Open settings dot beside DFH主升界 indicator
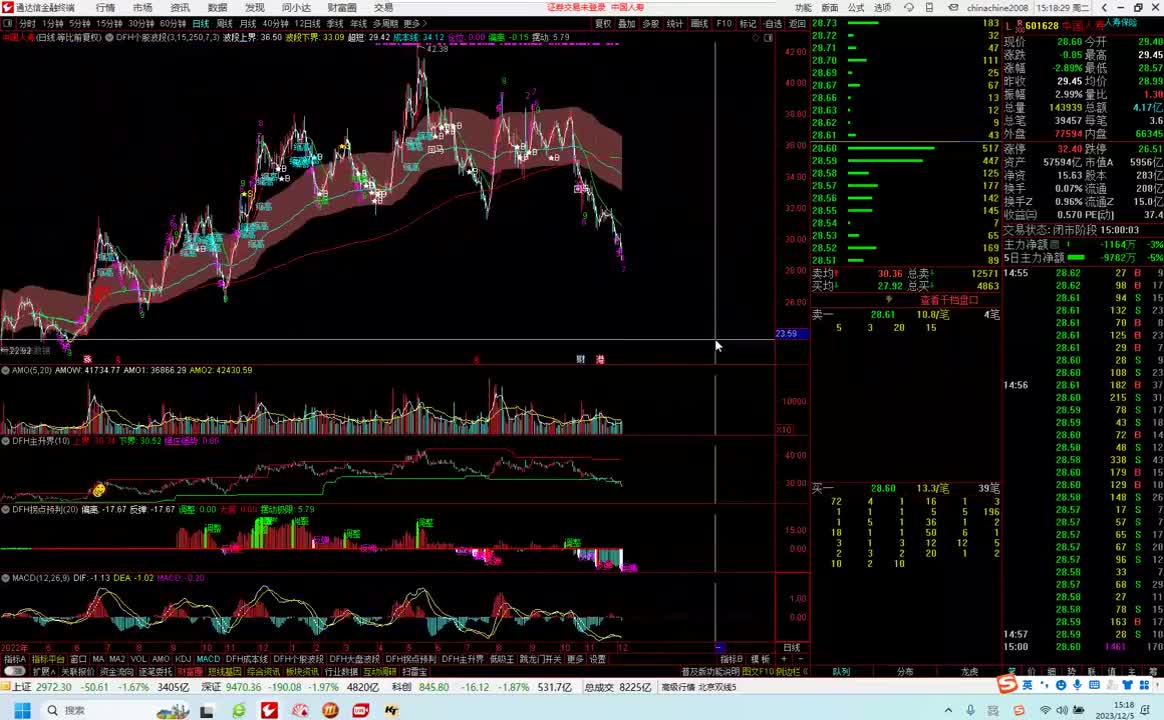The height and width of the screenshot is (720, 1164). (x=6, y=441)
